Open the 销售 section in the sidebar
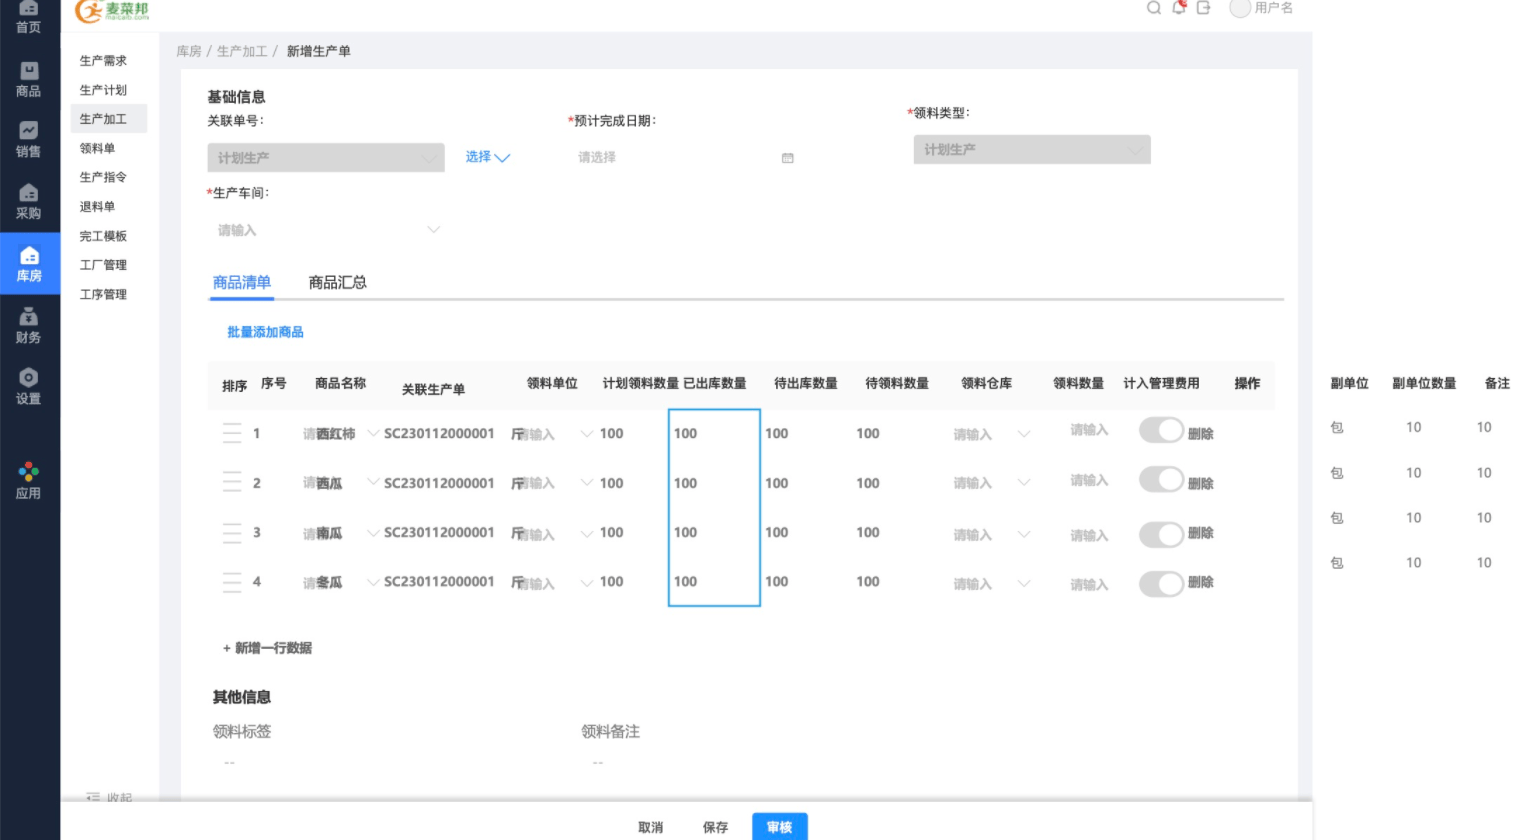This screenshot has width=1516, height=840. click(x=29, y=139)
